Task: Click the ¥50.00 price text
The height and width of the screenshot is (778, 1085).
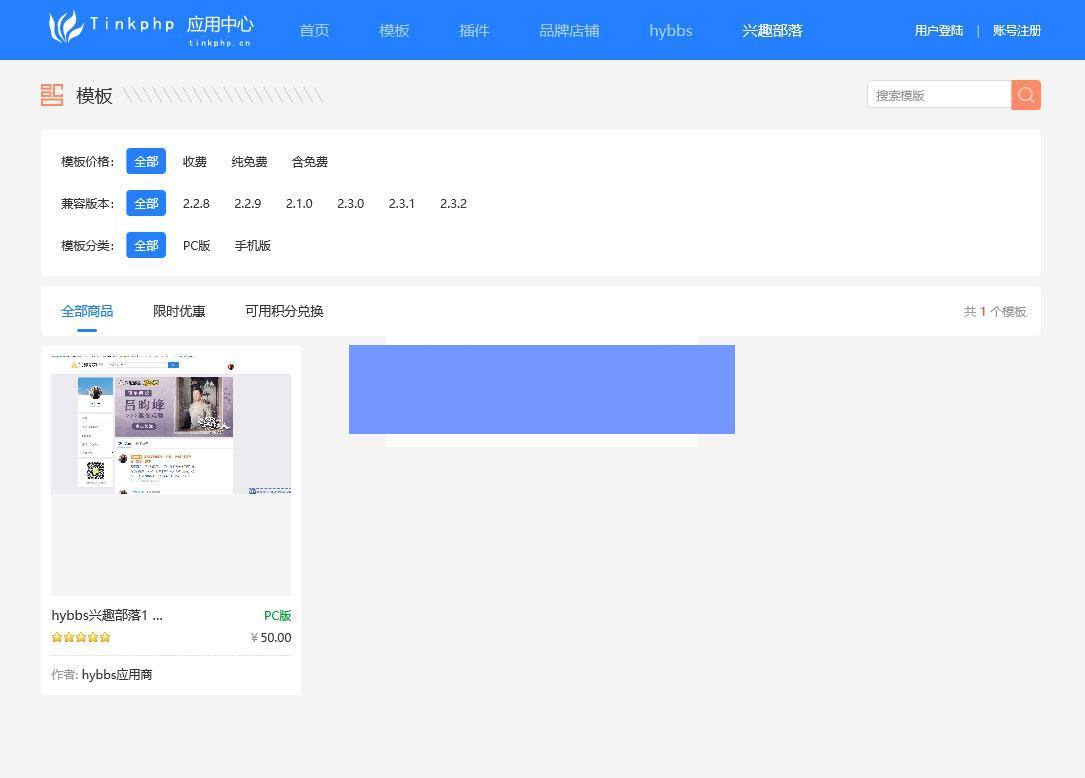Action: (271, 637)
